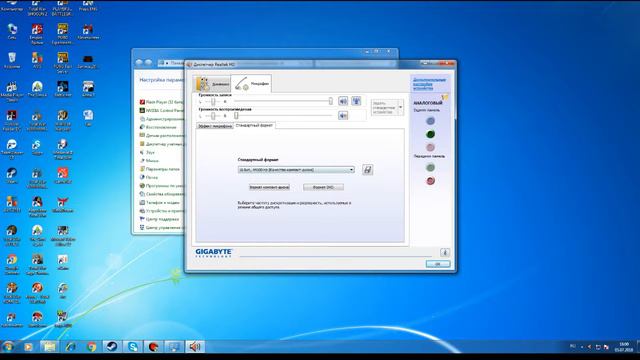The height and width of the screenshot is (360, 640).
Task: Expand the set default device dropdown
Action: click(x=400, y=107)
